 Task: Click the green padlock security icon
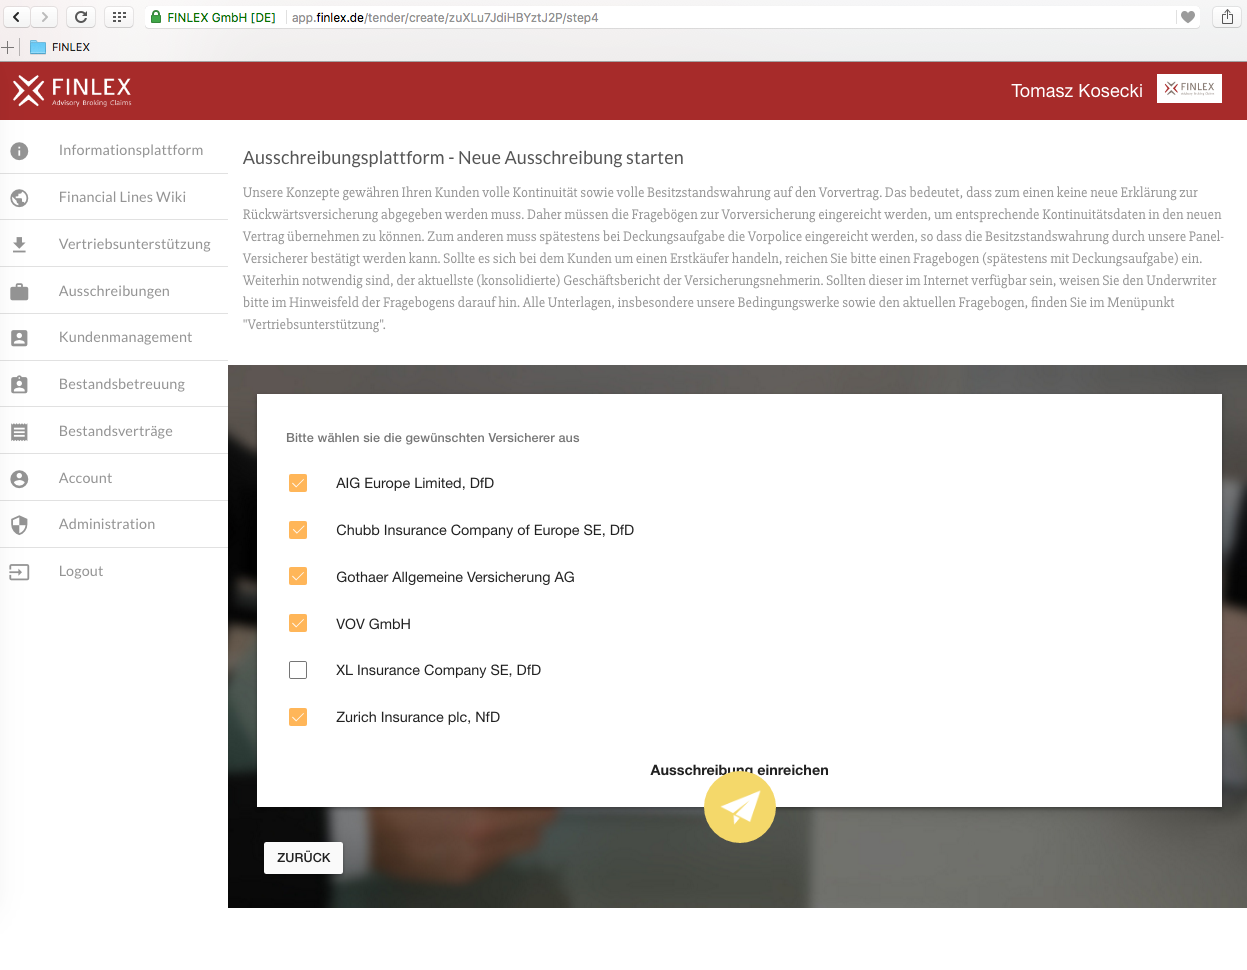(x=156, y=17)
